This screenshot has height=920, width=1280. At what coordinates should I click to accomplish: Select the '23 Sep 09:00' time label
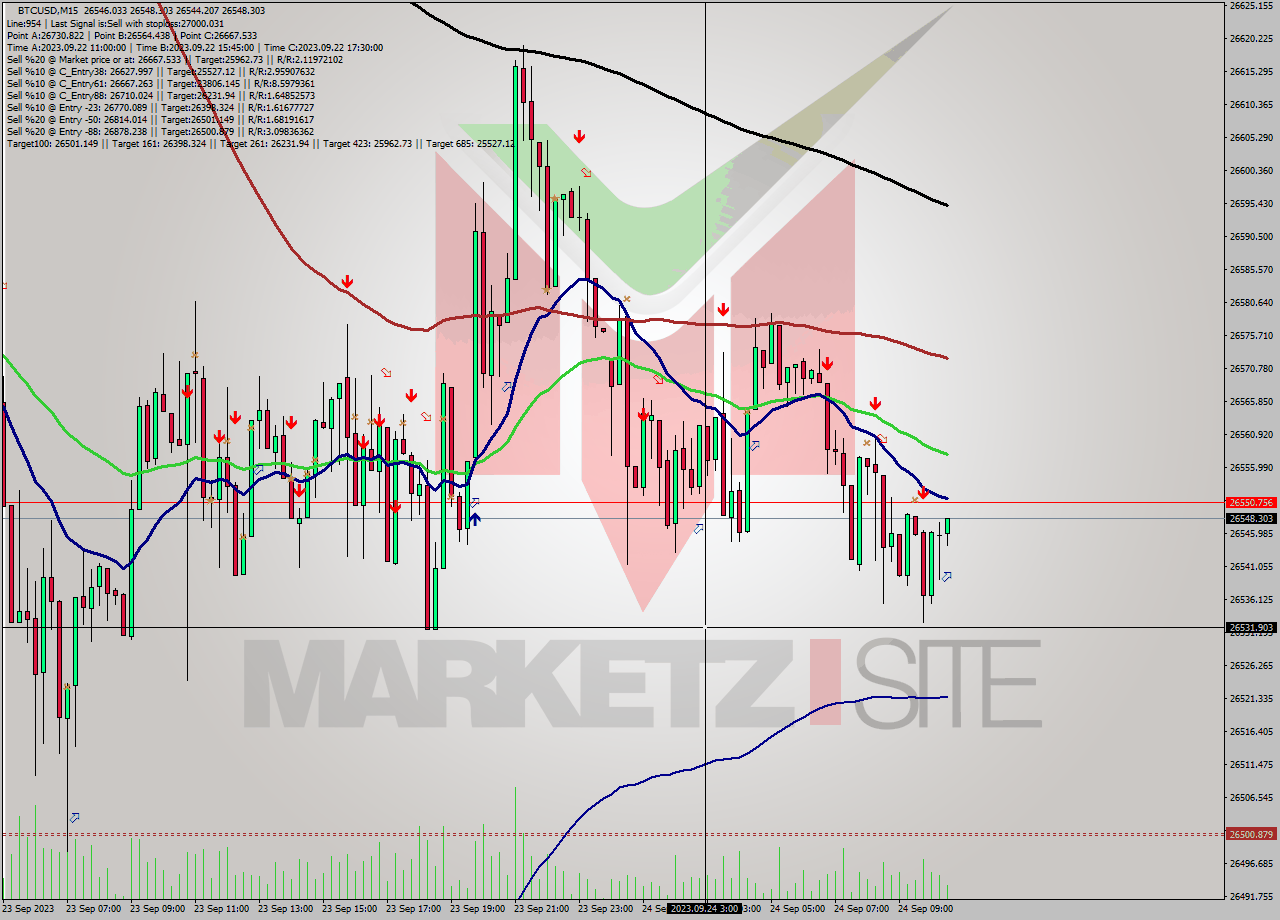[157, 908]
